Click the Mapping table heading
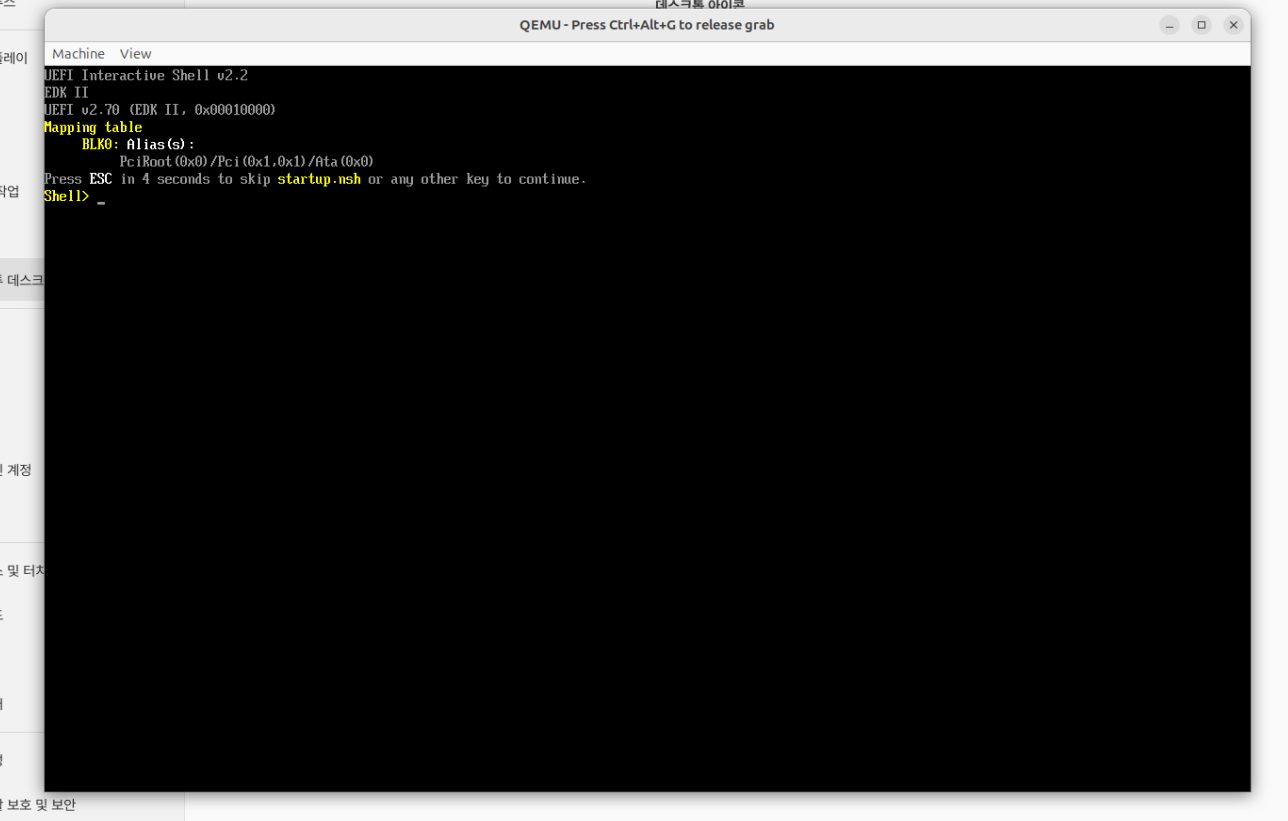The height and width of the screenshot is (821, 1288). (x=93, y=127)
